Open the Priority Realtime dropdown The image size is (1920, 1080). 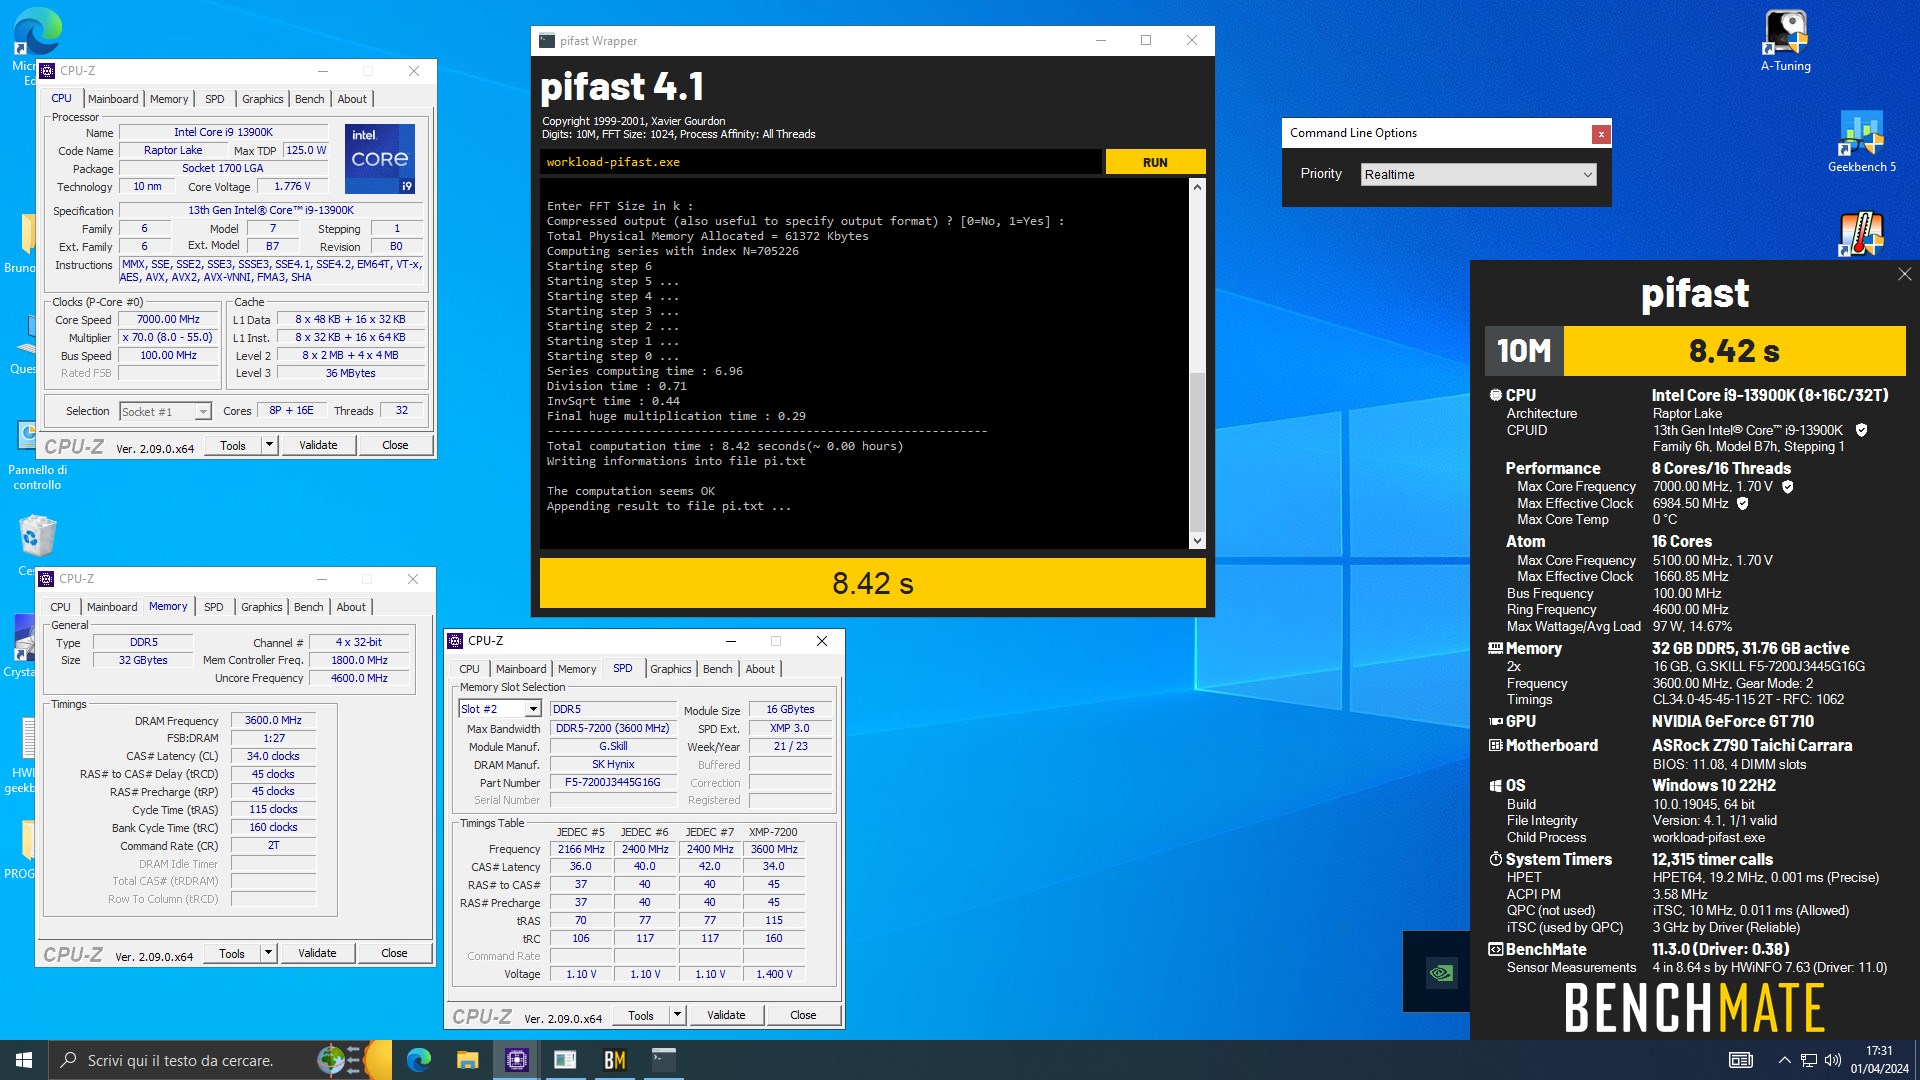click(x=1478, y=174)
